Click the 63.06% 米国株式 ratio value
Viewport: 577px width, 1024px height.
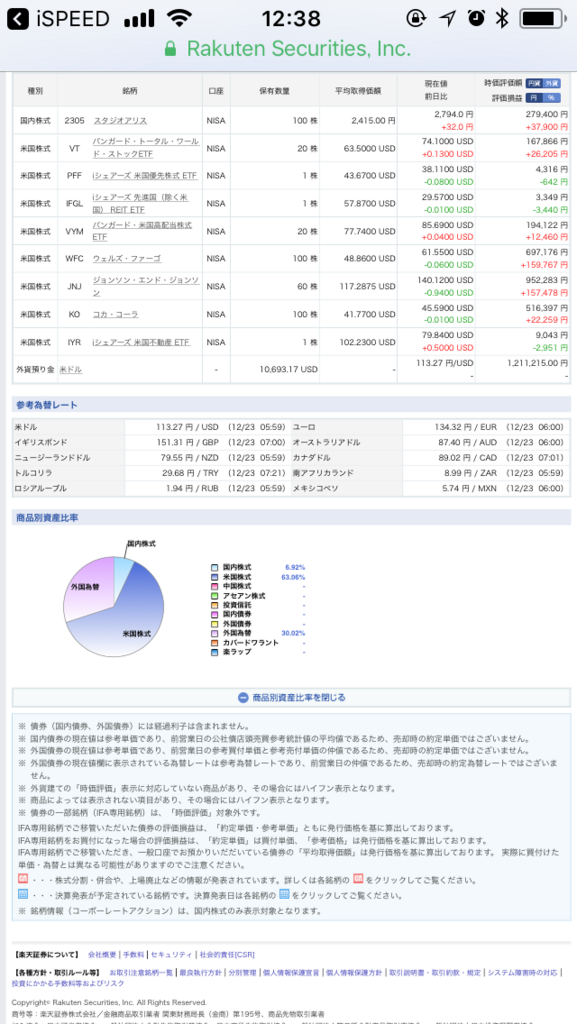tap(294, 577)
